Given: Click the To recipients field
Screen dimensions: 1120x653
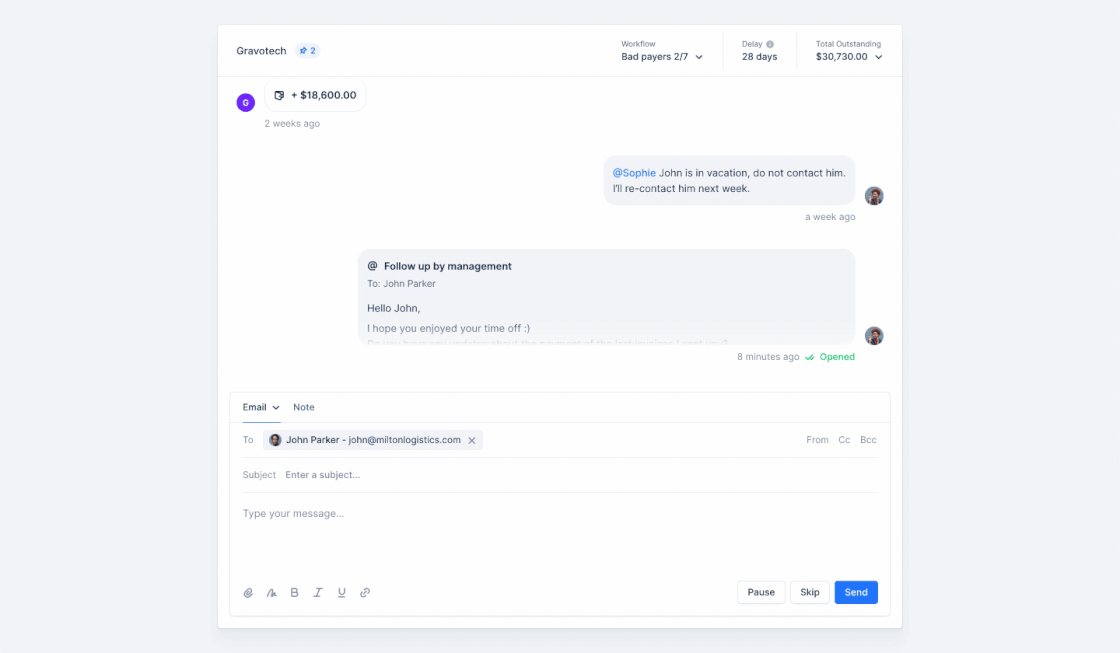Looking at the screenshot, I should (x=559, y=440).
